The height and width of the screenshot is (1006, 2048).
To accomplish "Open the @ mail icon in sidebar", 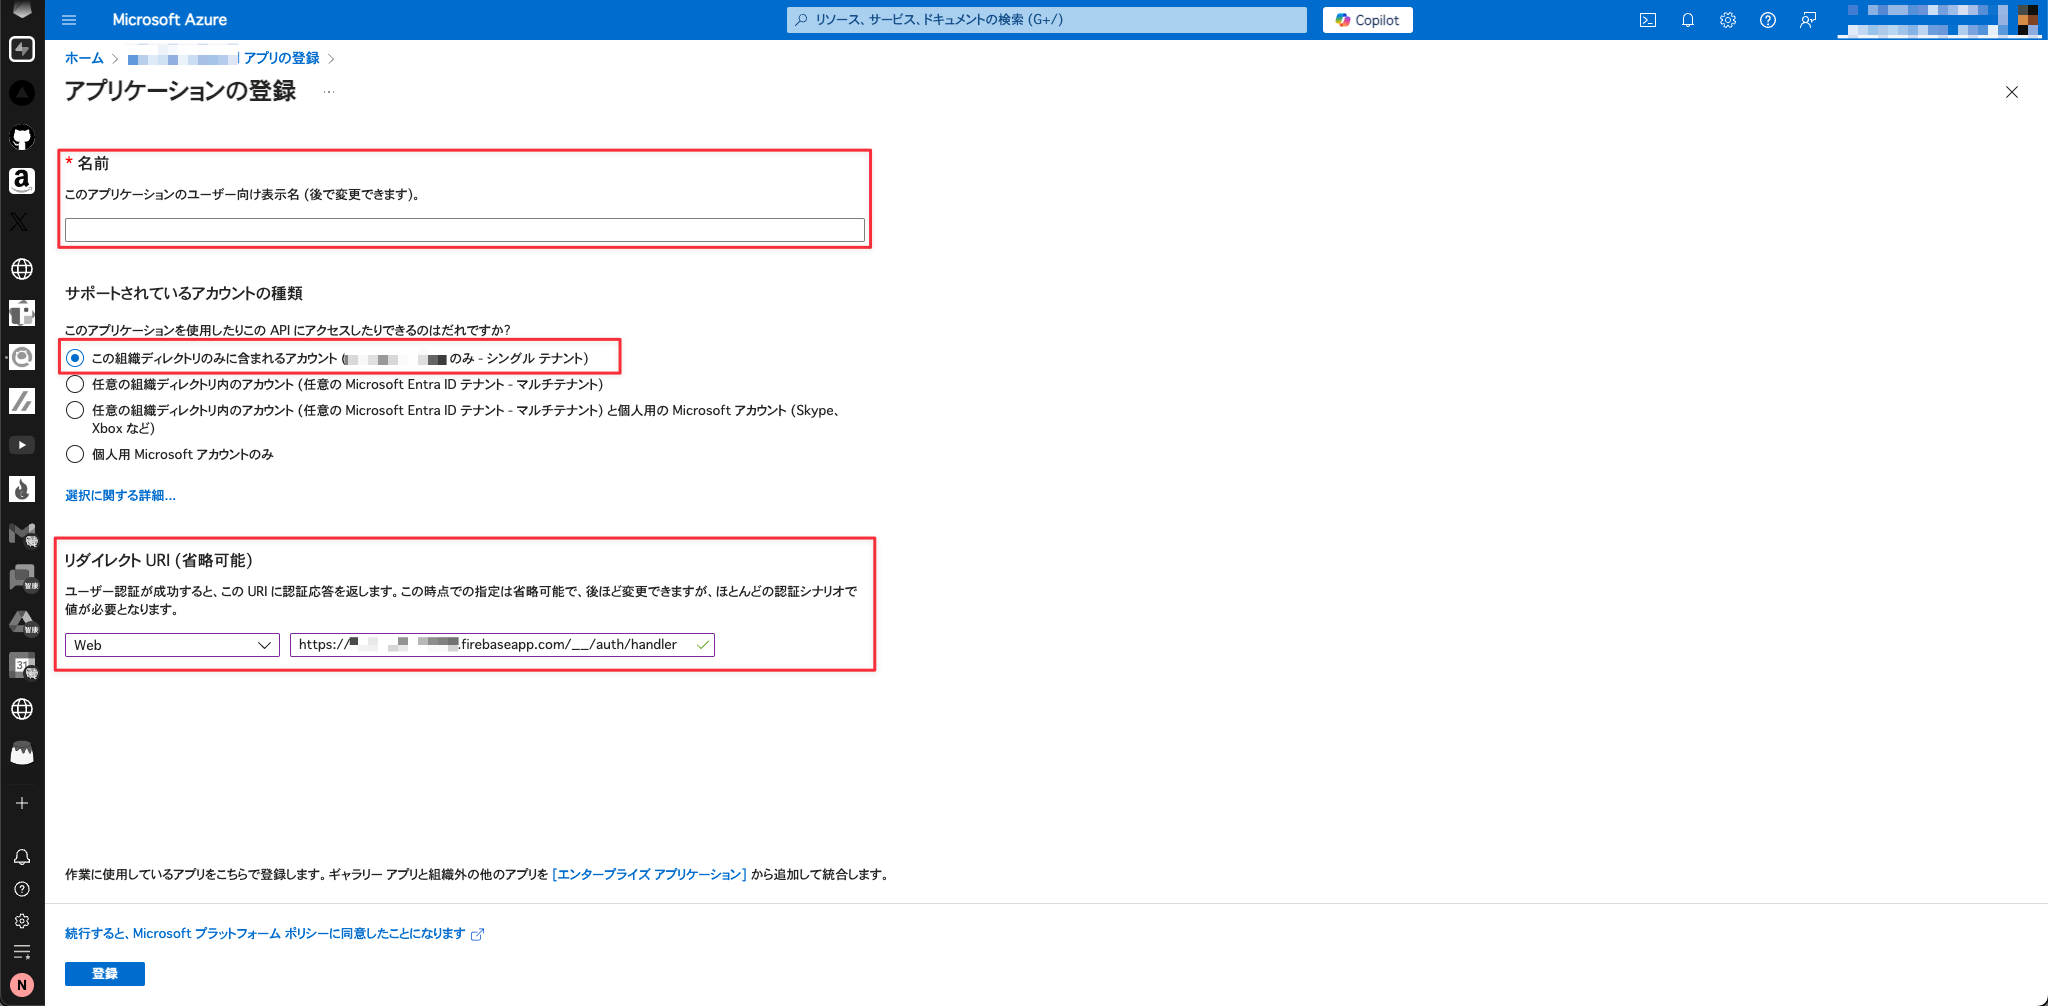I will point(22,357).
